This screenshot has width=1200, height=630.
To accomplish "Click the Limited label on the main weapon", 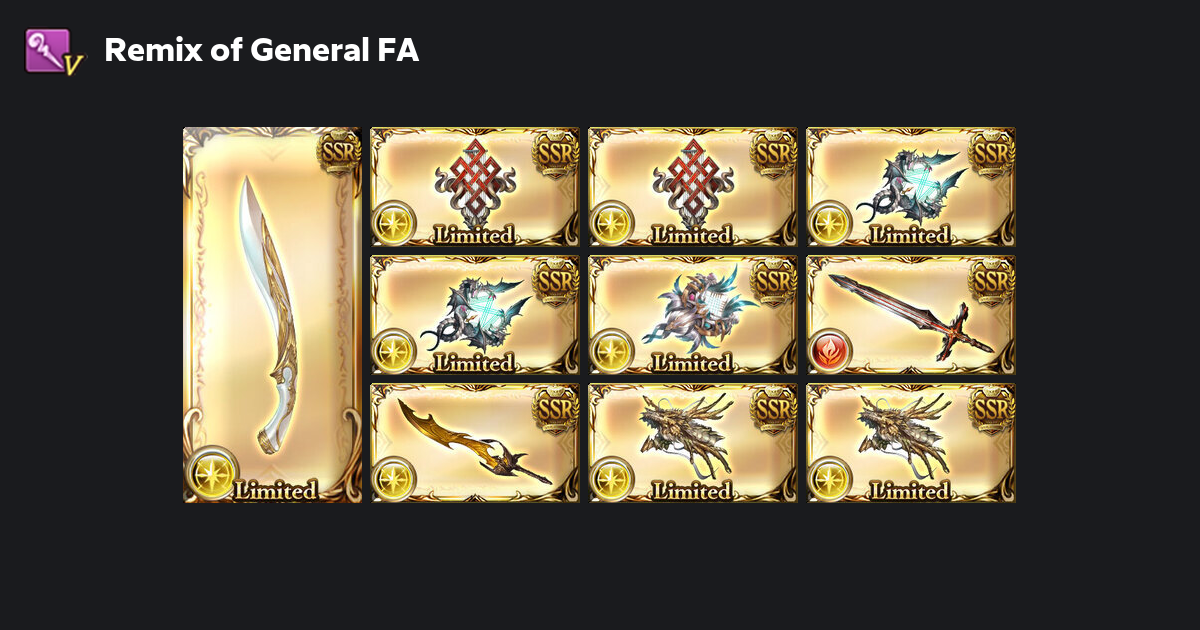I will point(275,490).
